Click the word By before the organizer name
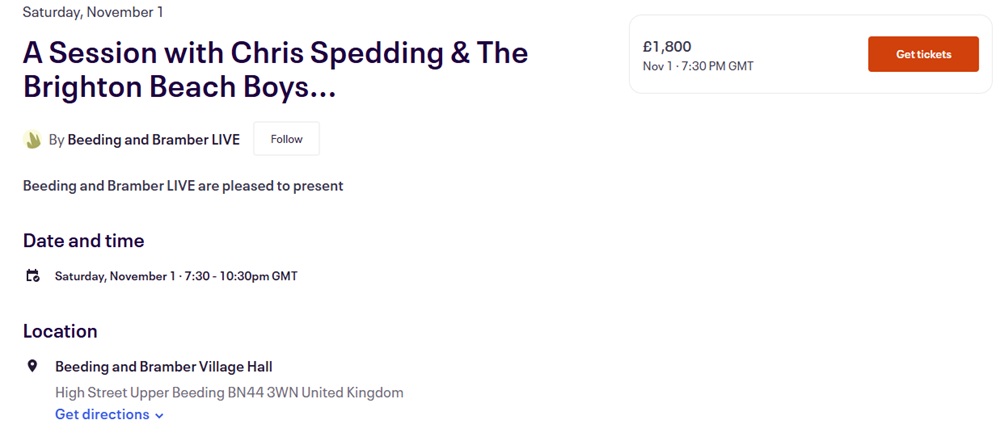The image size is (1000, 441). [57, 140]
